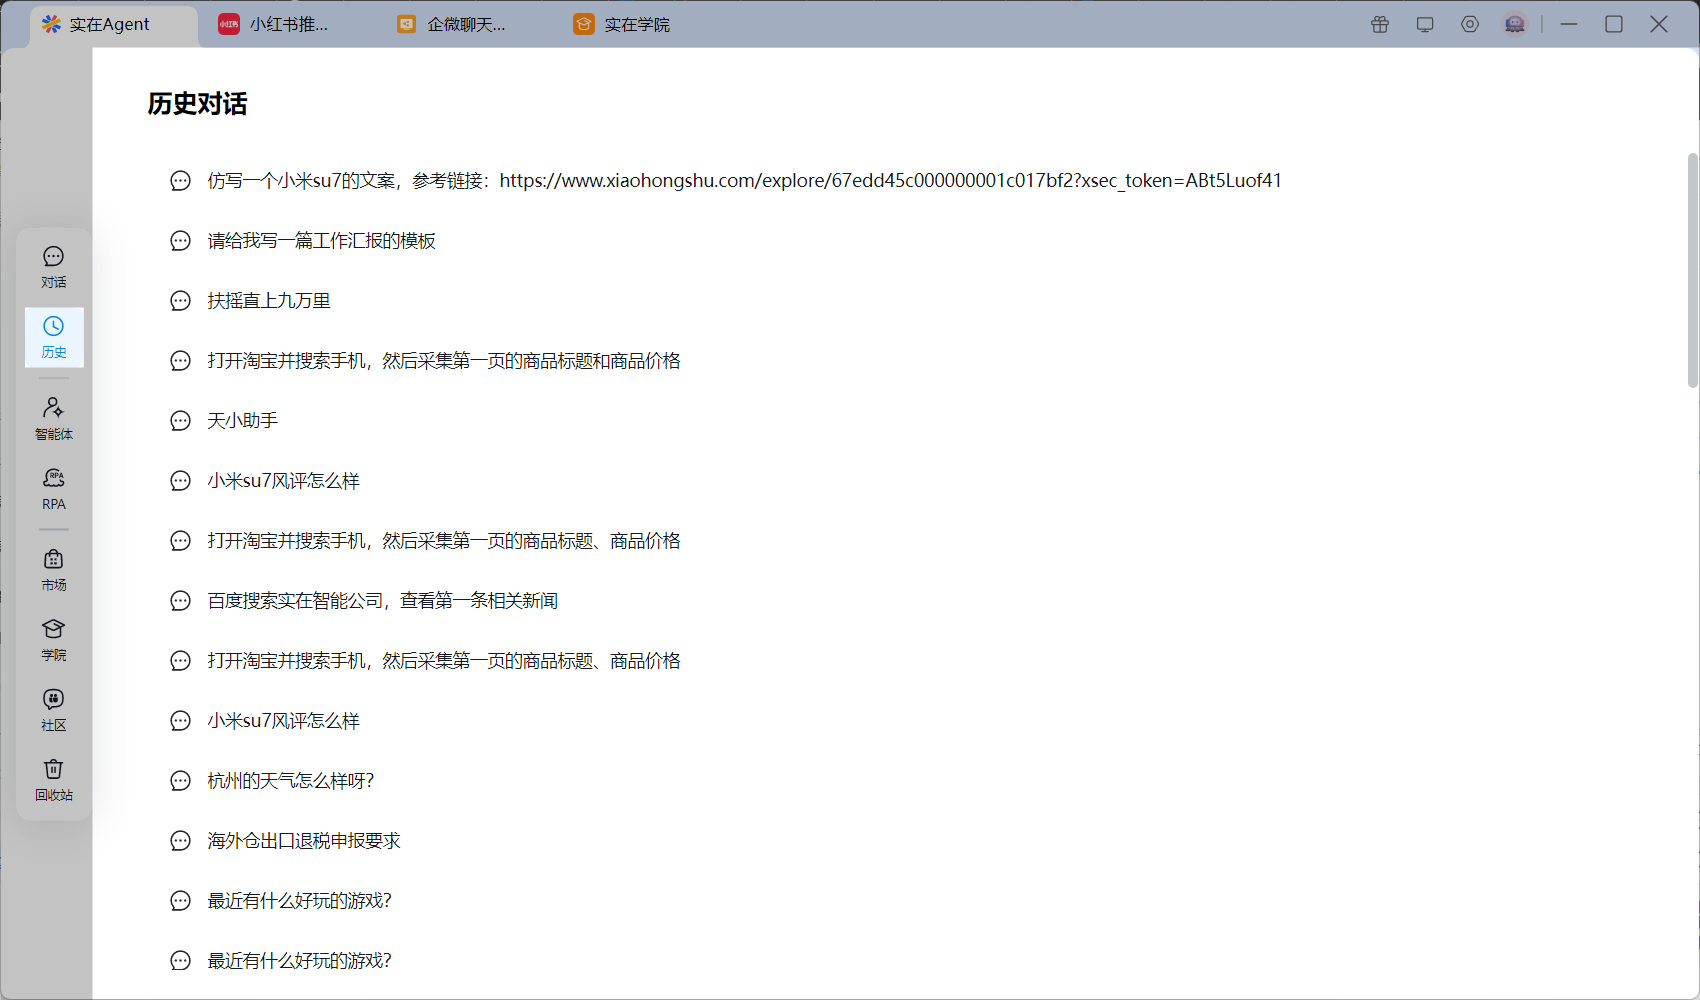Open conversation 请给我写一篇工作汇报的模板

321,241
